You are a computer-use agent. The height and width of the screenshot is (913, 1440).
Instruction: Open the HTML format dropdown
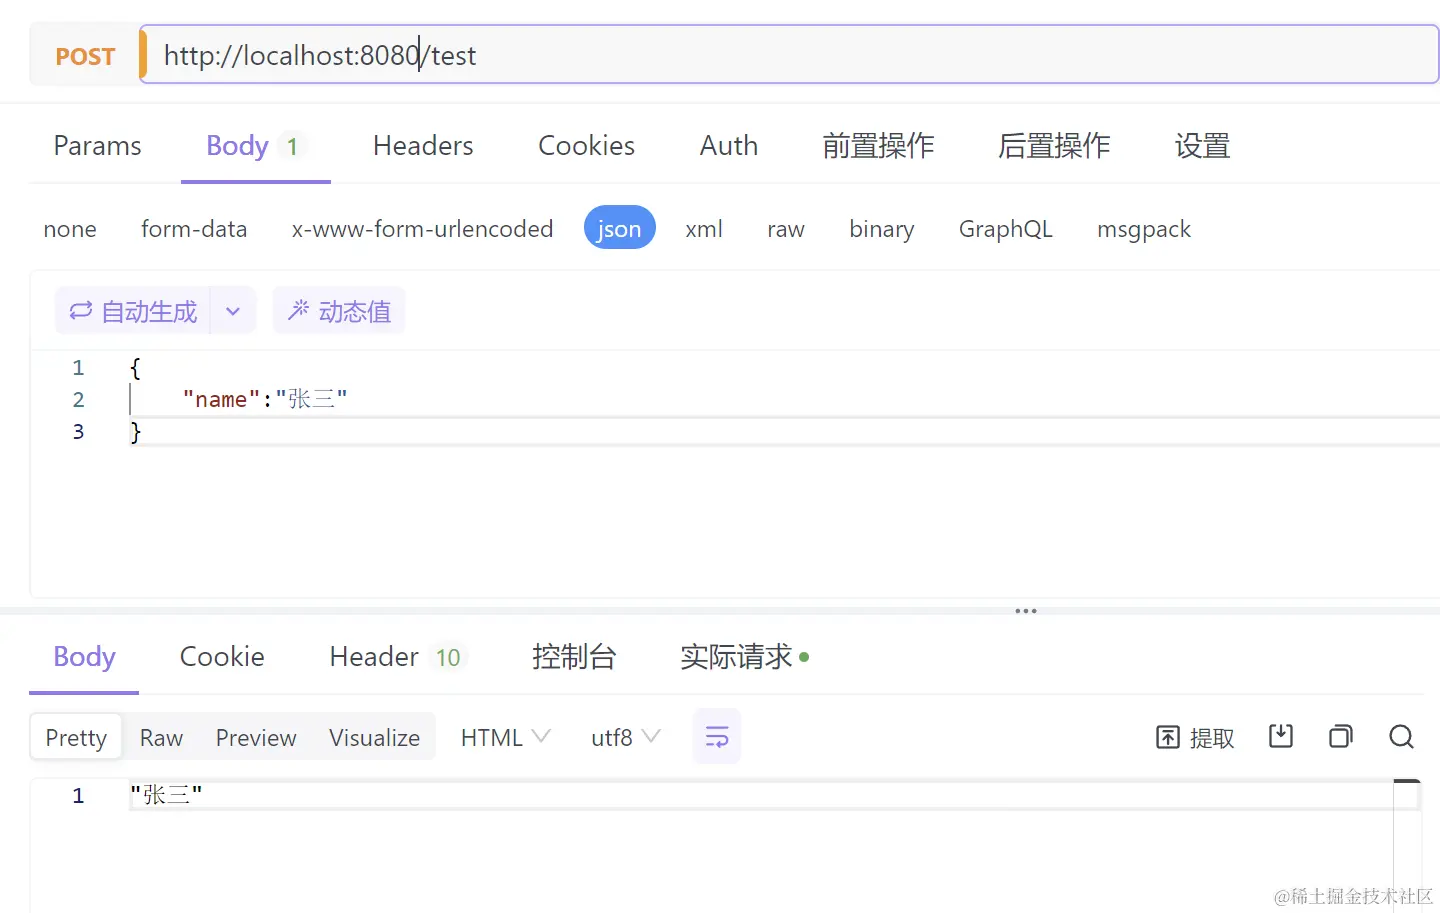(505, 737)
